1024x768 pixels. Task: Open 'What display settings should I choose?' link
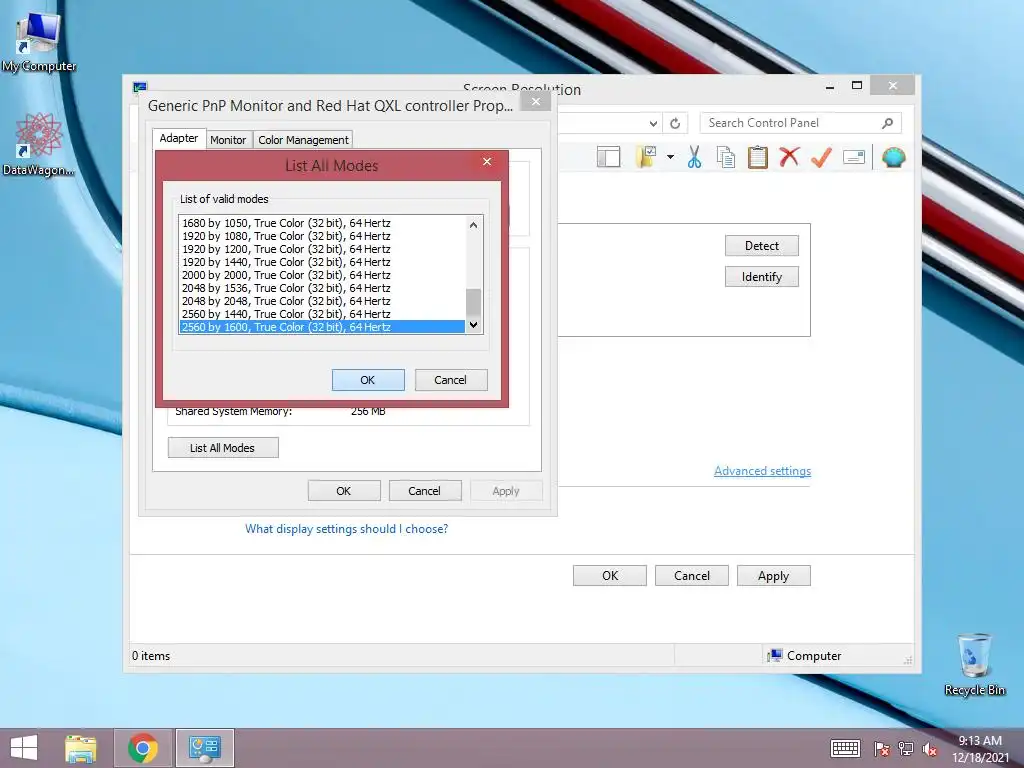(346, 529)
